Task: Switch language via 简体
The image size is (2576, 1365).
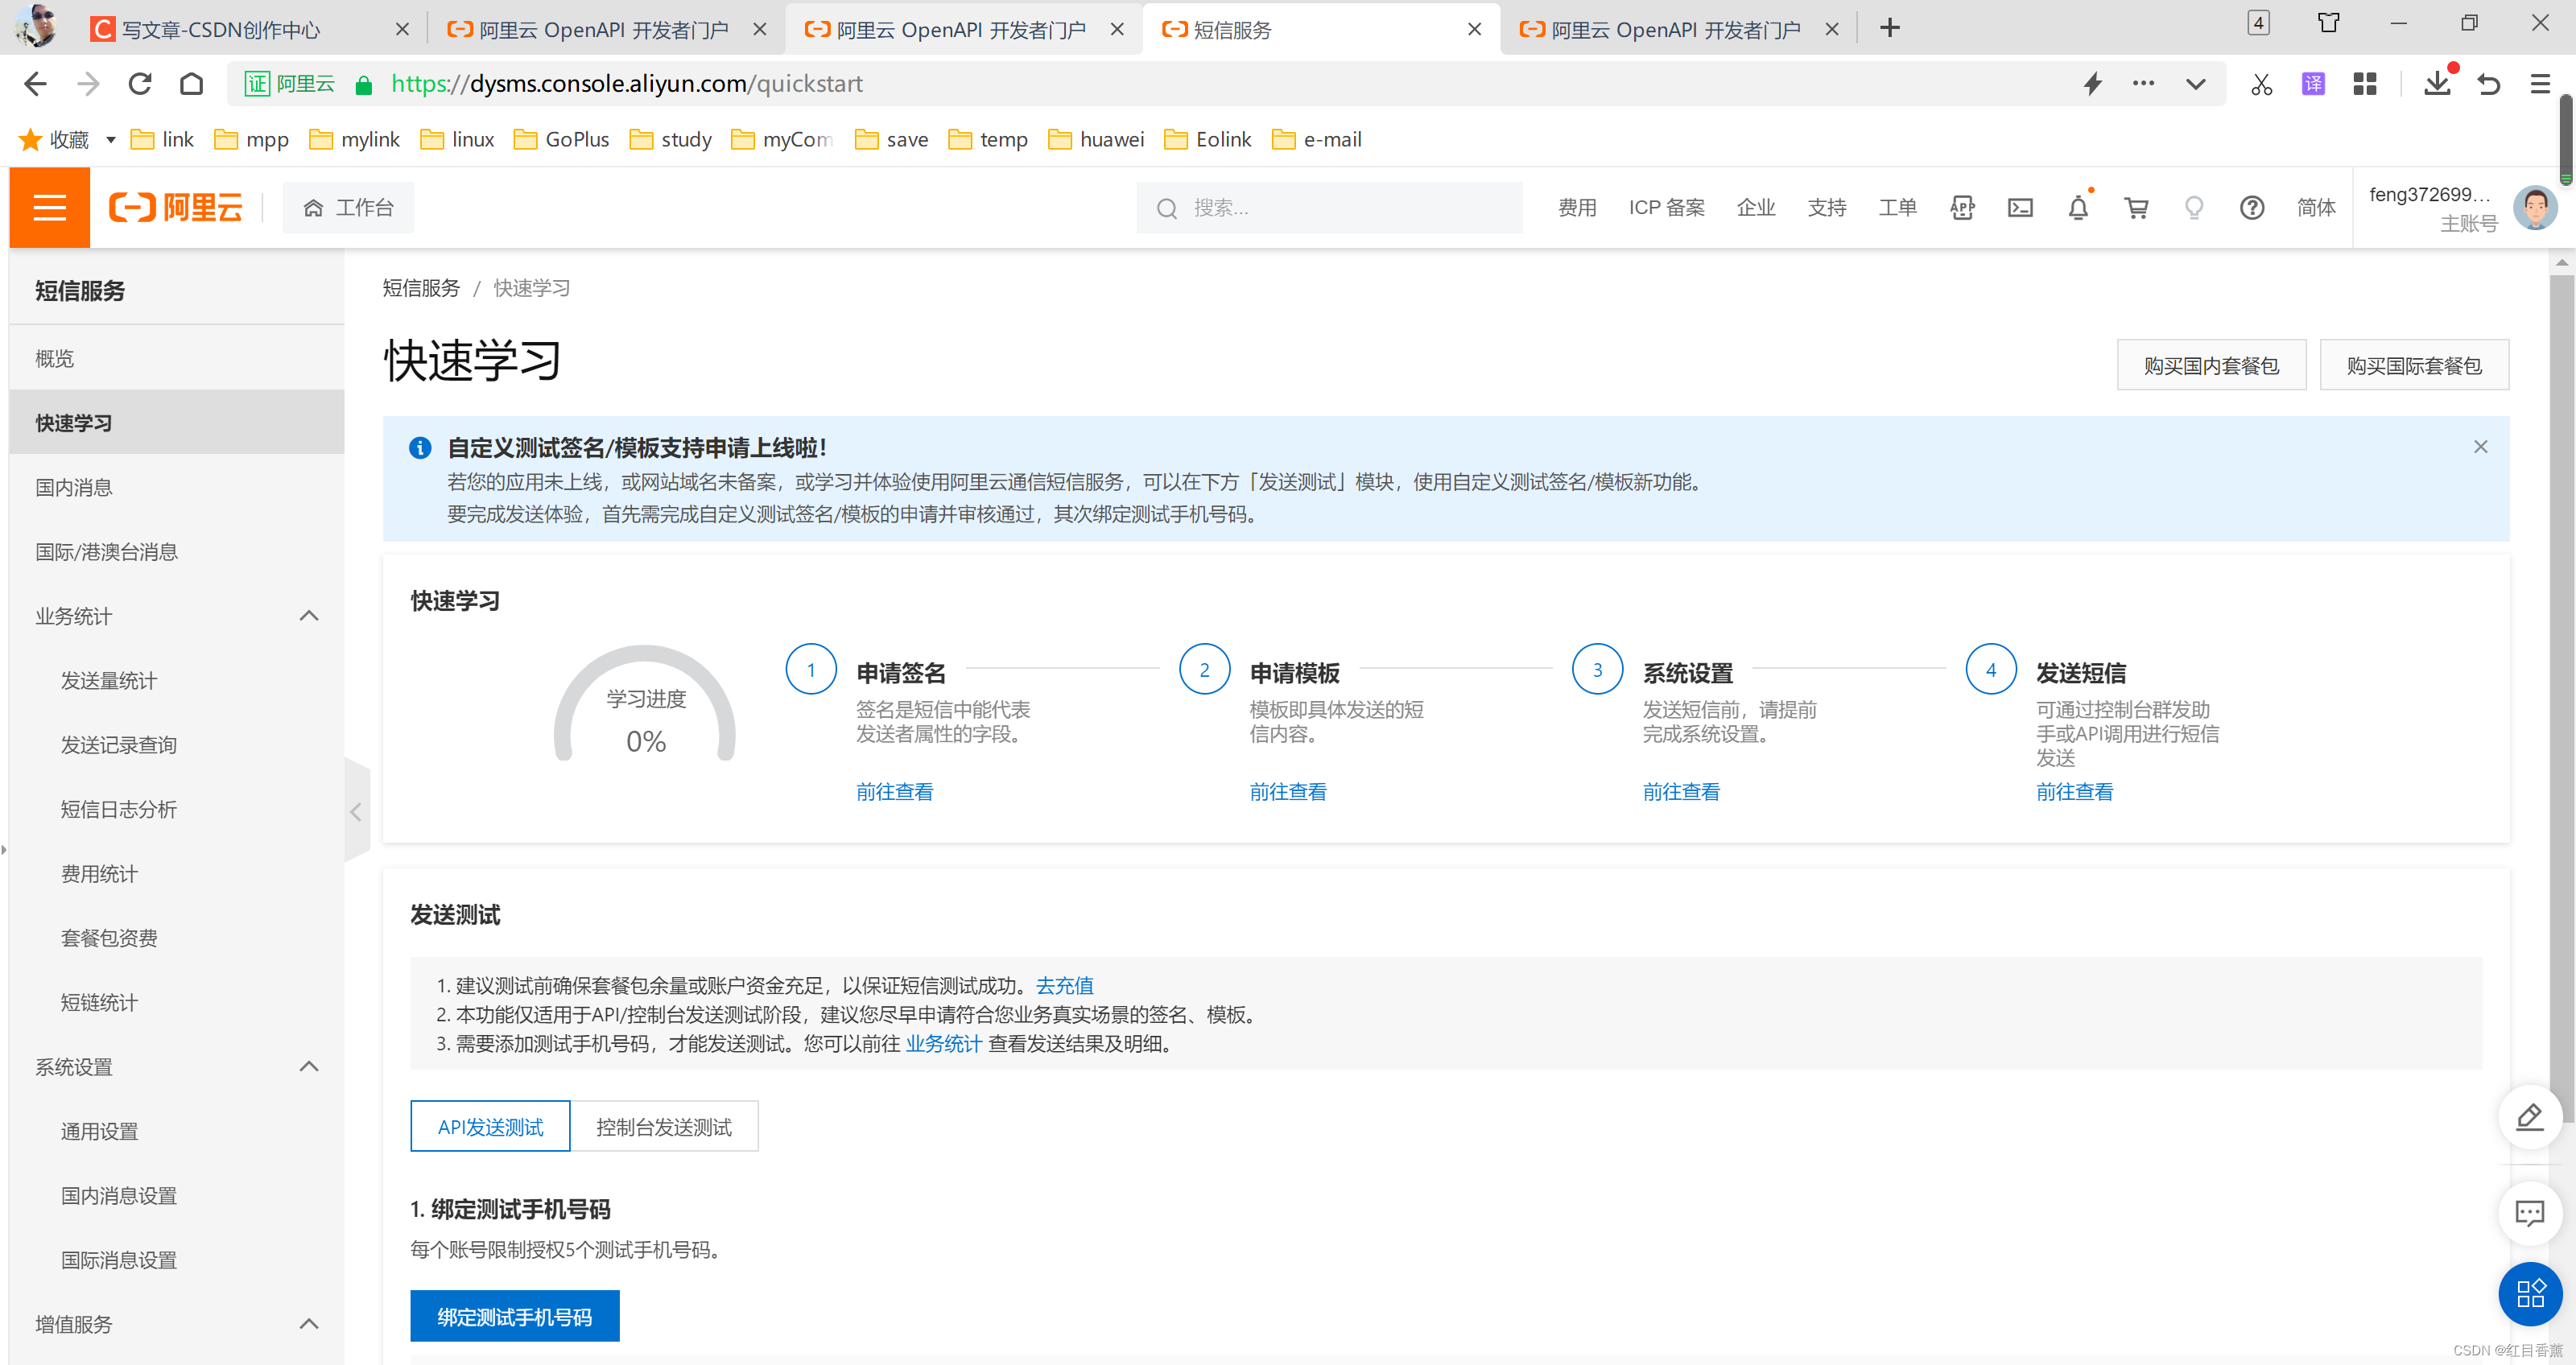Action: click(x=2316, y=207)
